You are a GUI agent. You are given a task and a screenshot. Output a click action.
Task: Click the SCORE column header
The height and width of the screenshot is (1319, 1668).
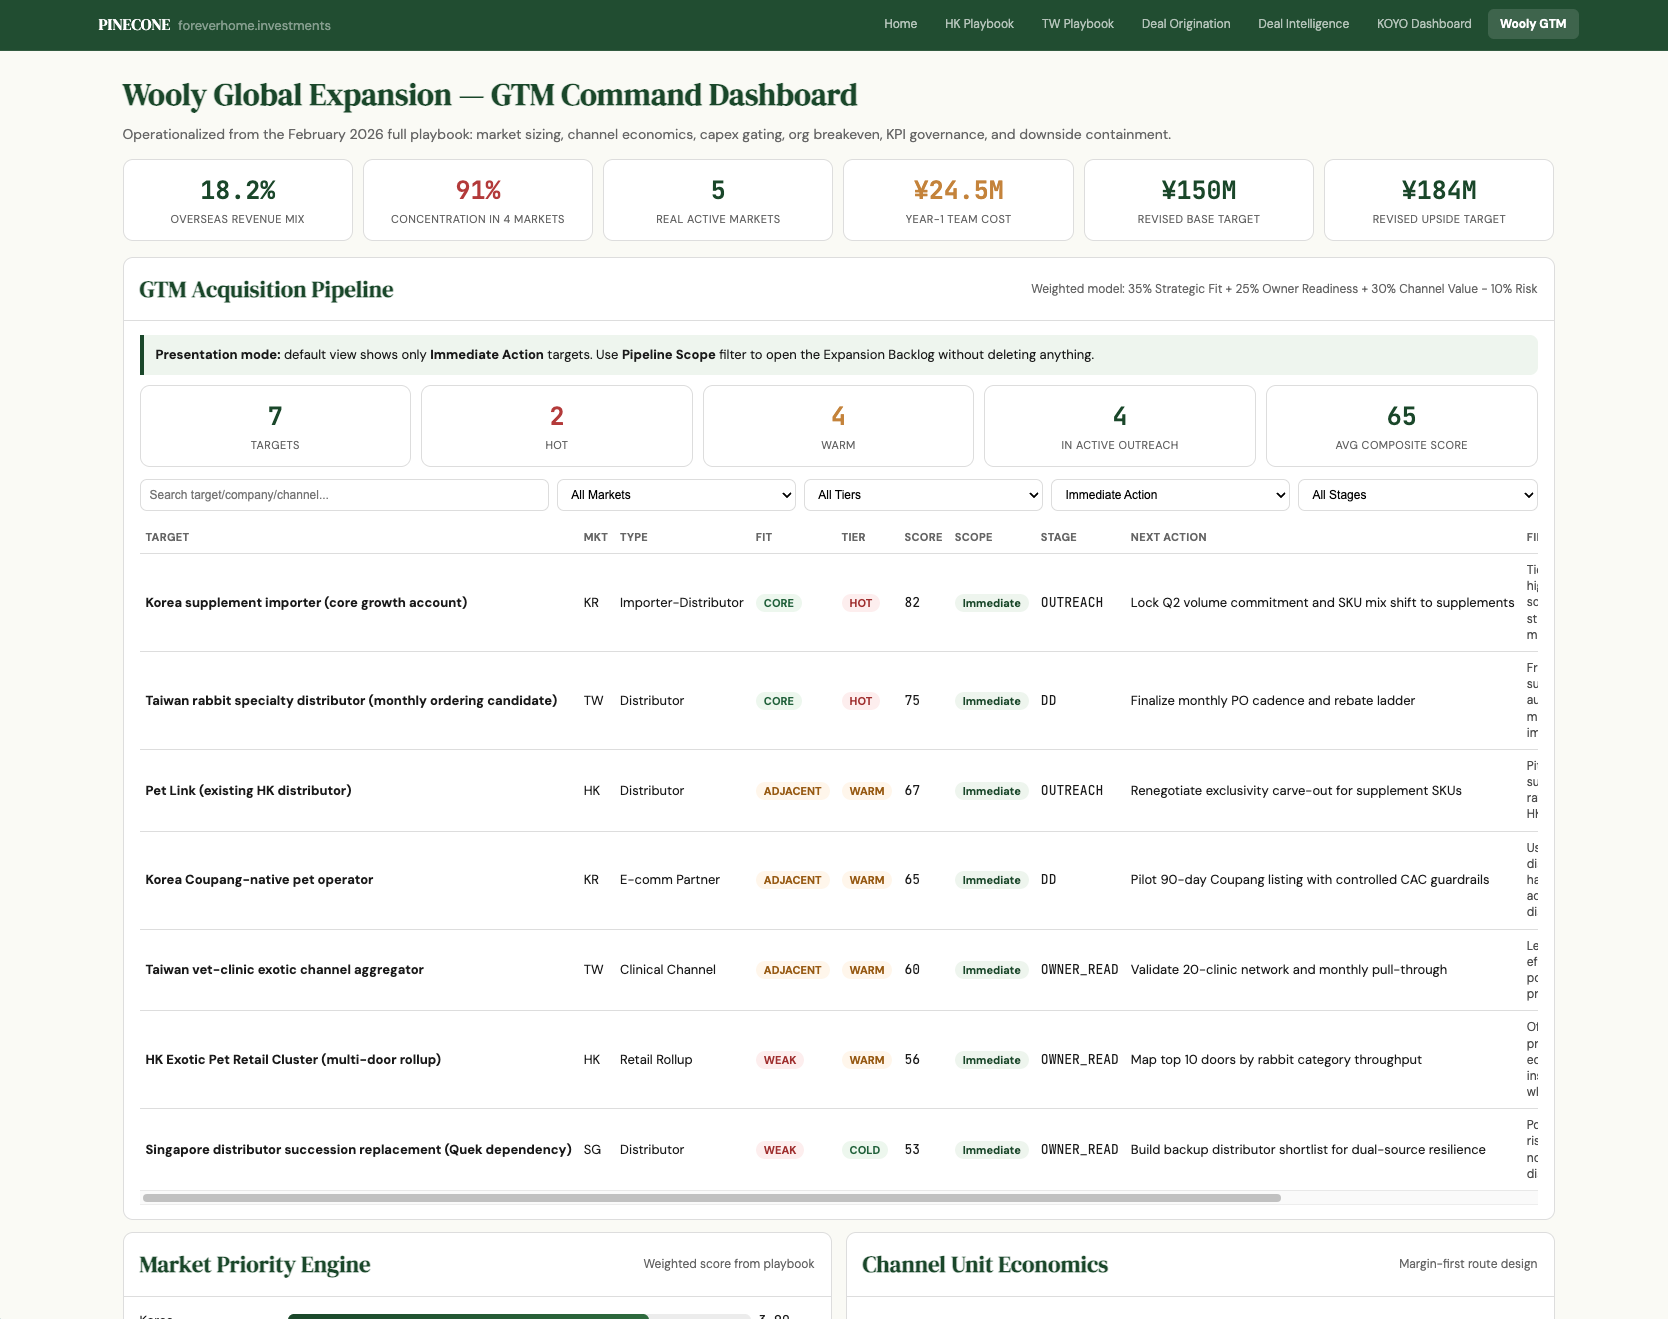click(x=922, y=538)
